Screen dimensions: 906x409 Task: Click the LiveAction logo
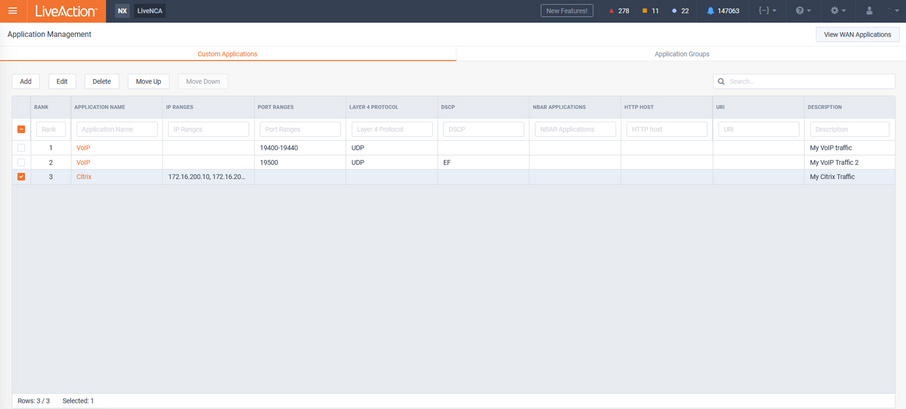pyautogui.click(x=66, y=11)
